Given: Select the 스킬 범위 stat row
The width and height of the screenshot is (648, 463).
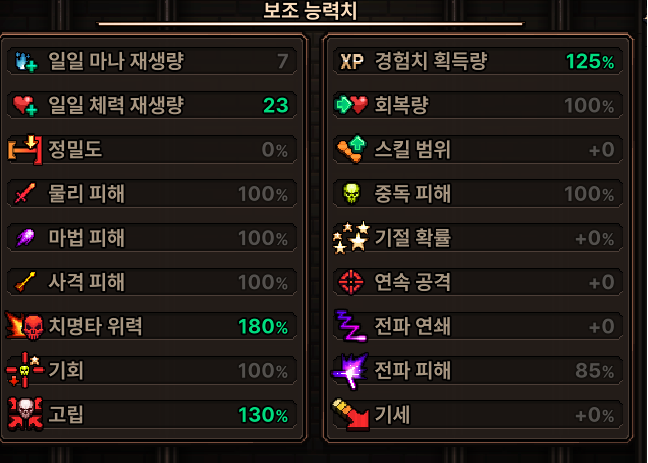Looking at the screenshot, I should [478, 149].
